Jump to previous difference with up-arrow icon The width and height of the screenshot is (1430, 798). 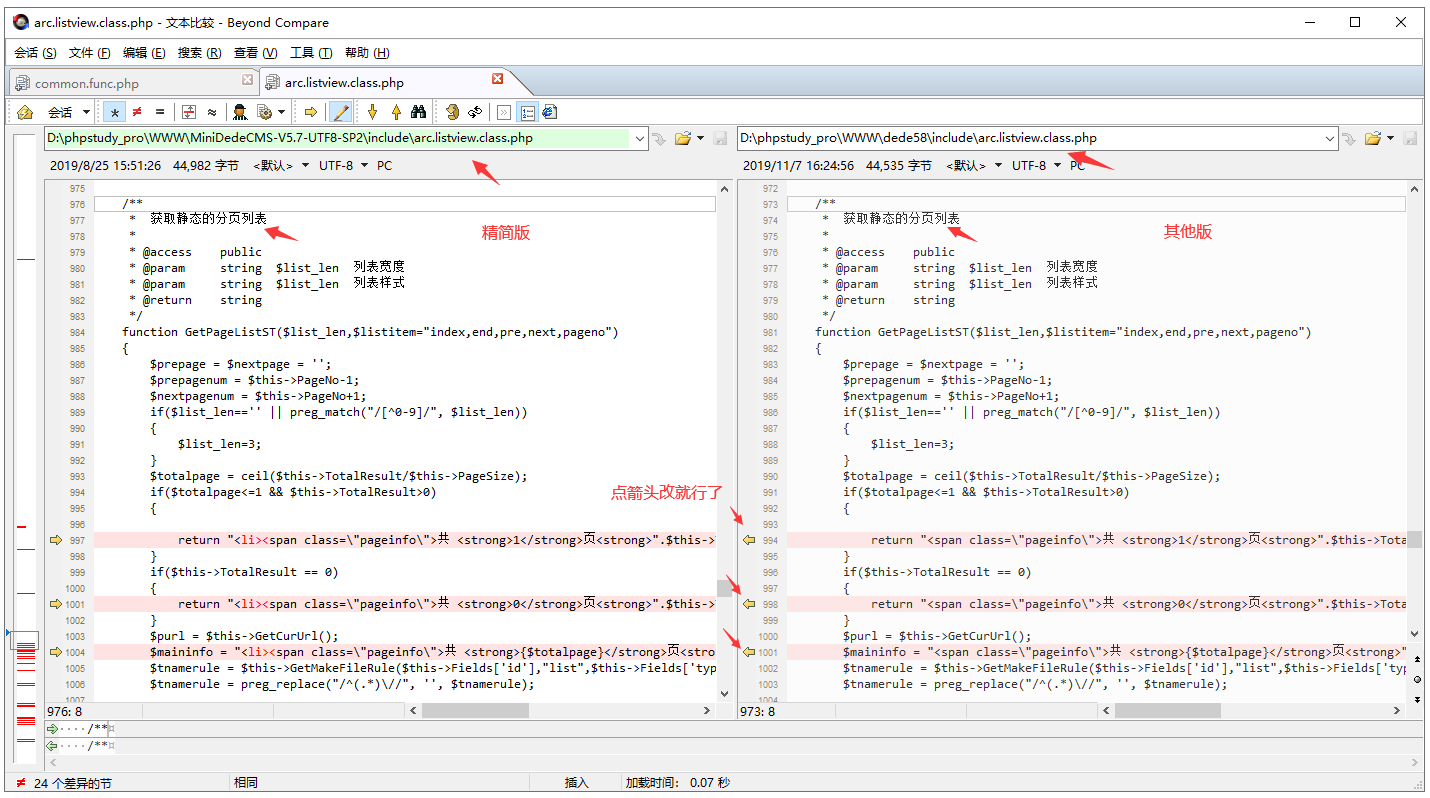[397, 111]
